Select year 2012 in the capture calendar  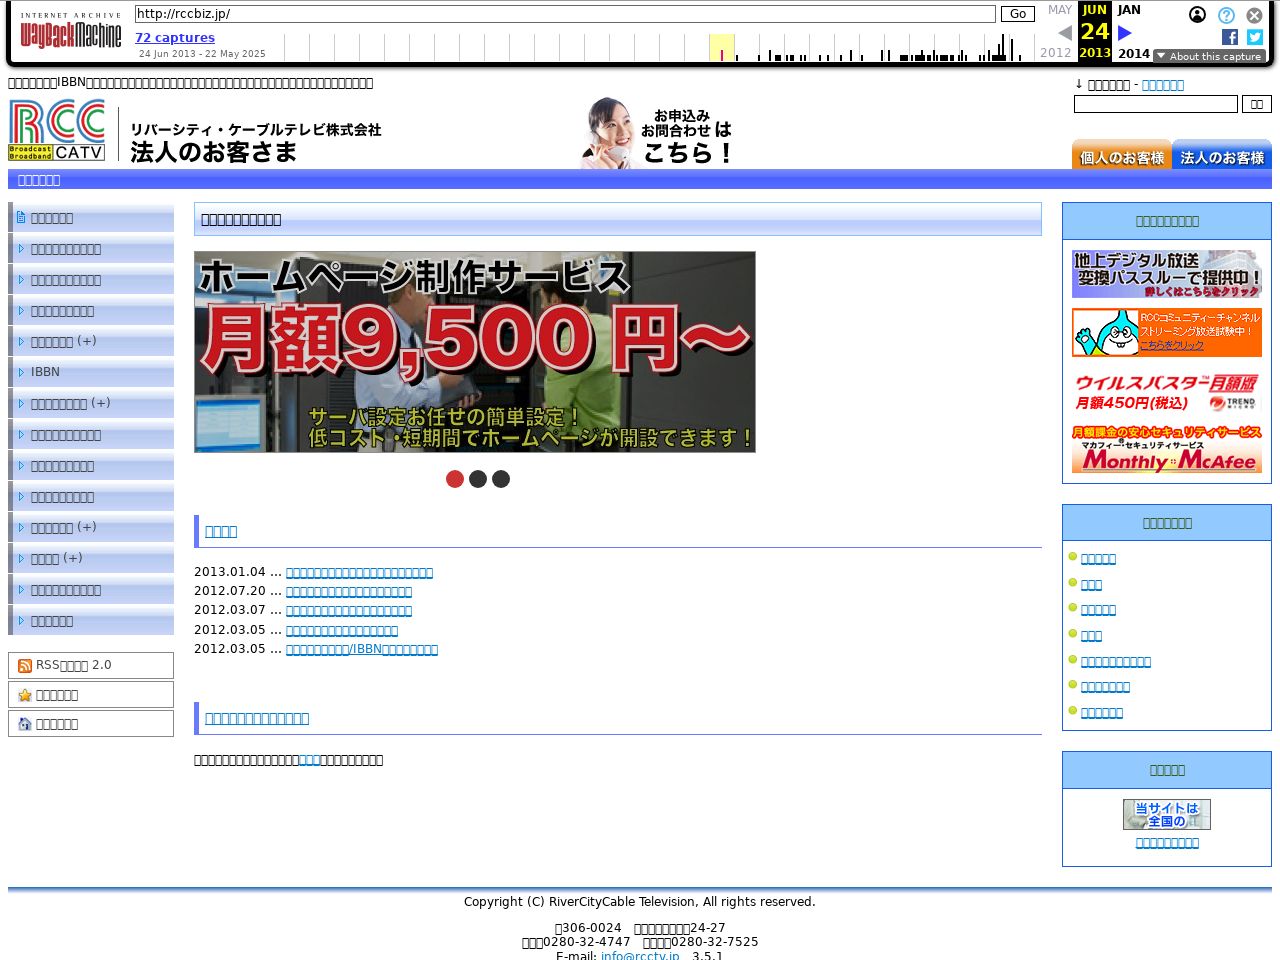tap(1055, 53)
